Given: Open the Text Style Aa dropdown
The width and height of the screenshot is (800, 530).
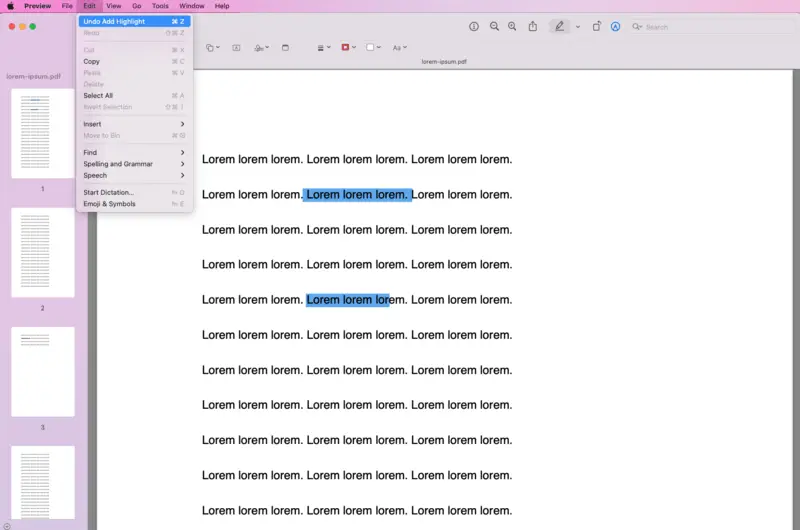Looking at the screenshot, I should (x=399, y=47).
